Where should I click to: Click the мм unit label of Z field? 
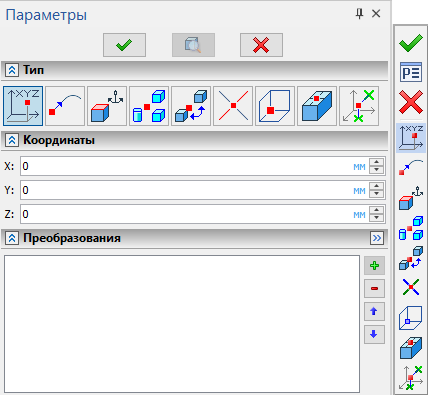[359, 215]
